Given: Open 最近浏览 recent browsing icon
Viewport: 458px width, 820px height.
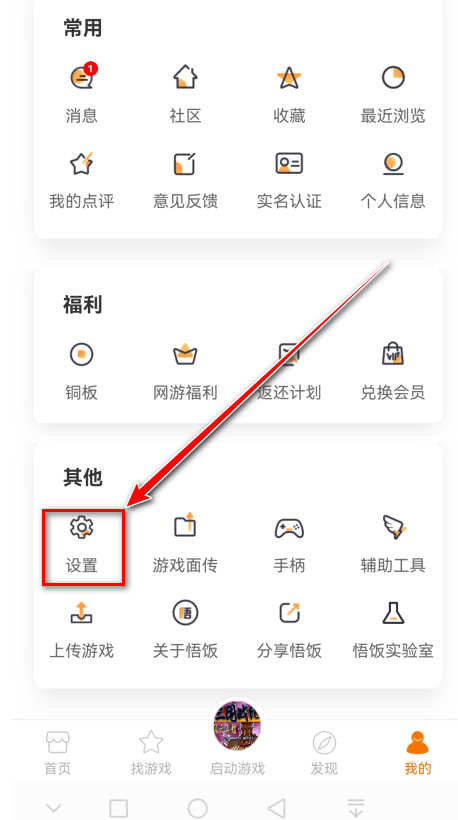Looking at the screenshot, I should pyautogui.click(x=393, y=77).
